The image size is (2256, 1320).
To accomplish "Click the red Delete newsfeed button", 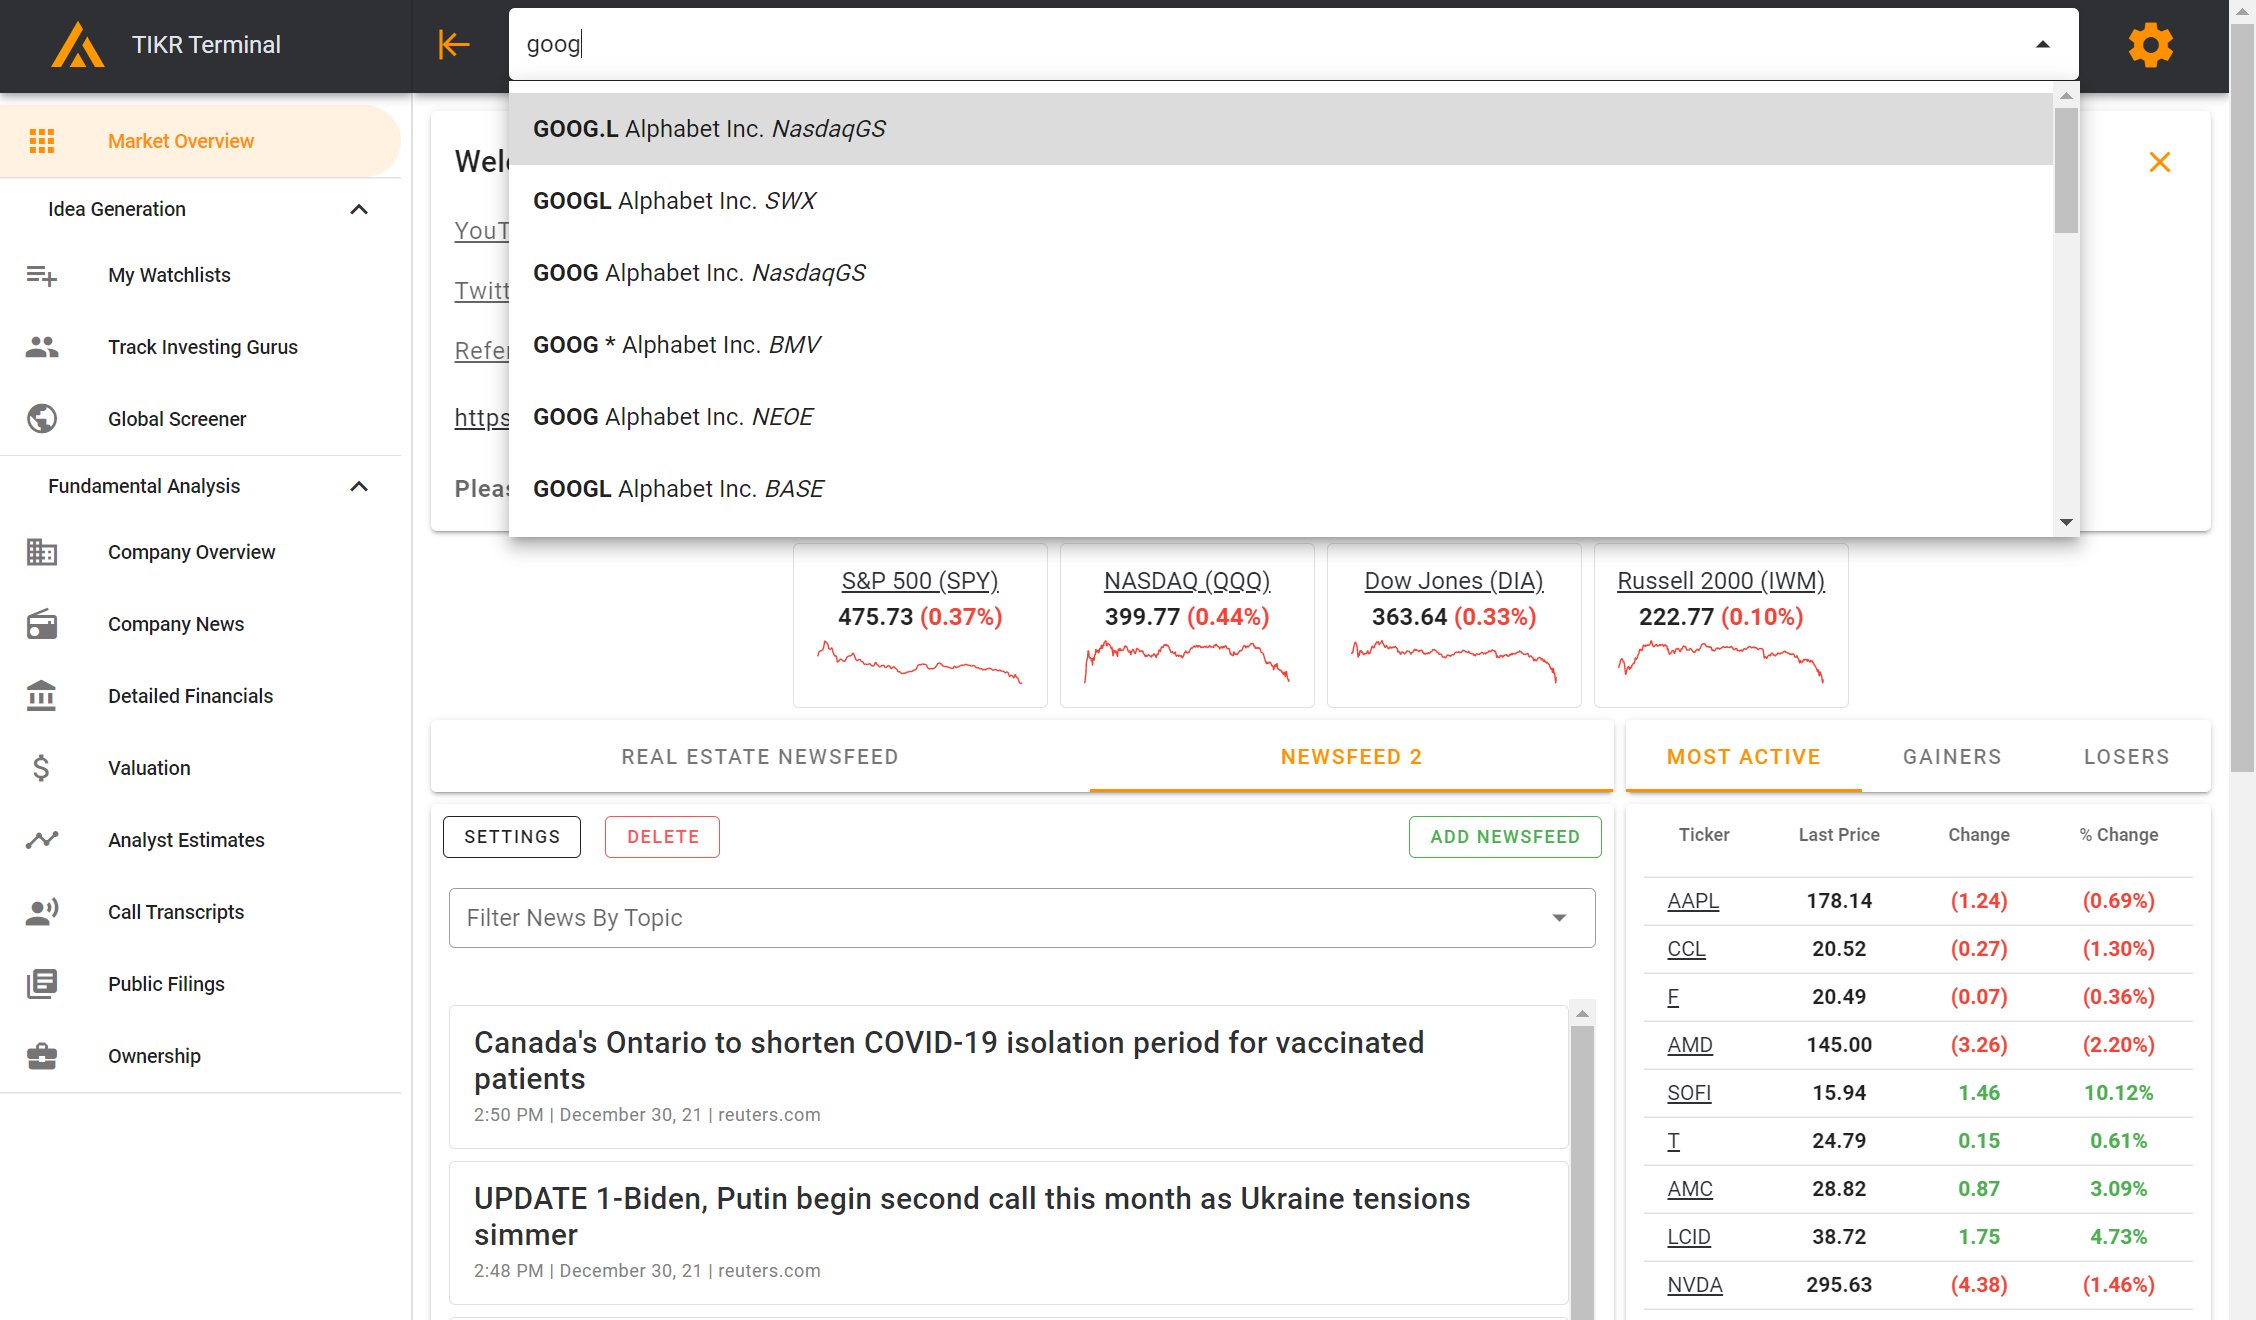I will [x=662, y=837].
